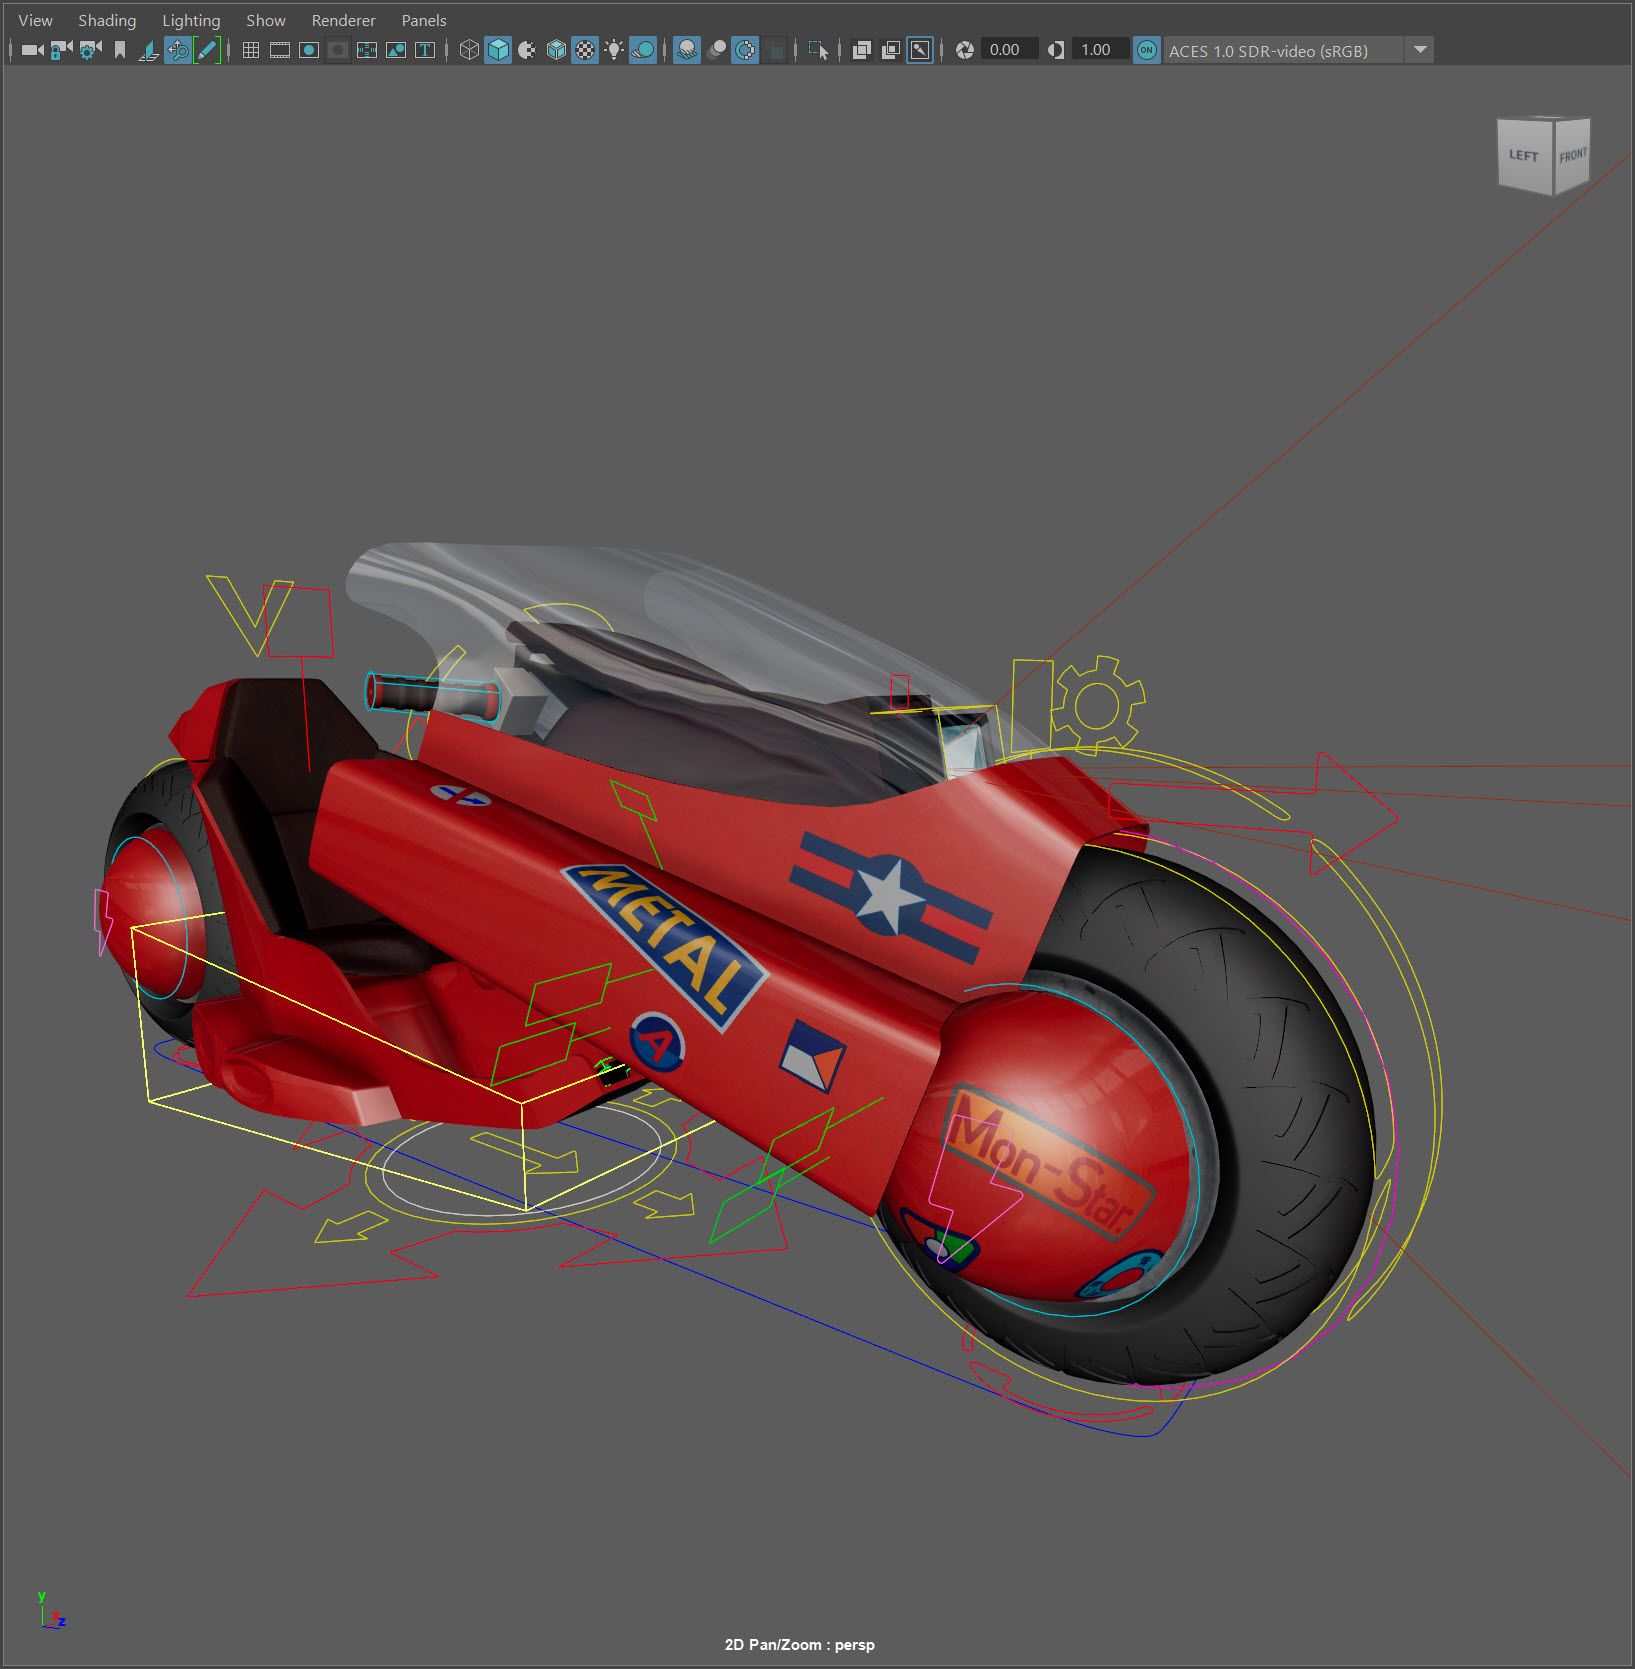Screen dimensions: 1635x1669
Task: Click the camera Bookmarks icon
Action: point(120,50)
